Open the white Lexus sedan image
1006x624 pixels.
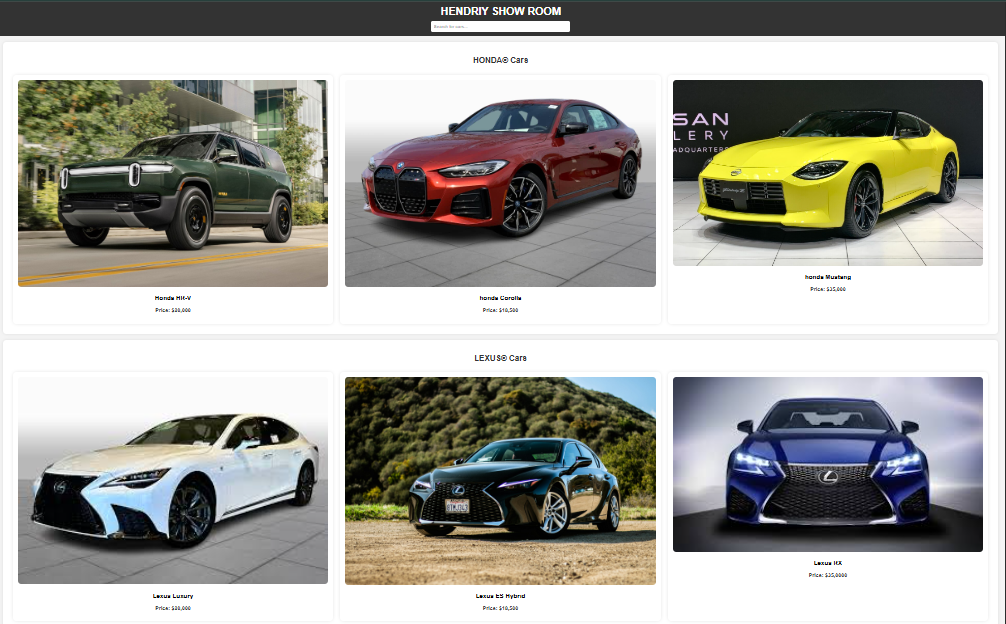173,480
